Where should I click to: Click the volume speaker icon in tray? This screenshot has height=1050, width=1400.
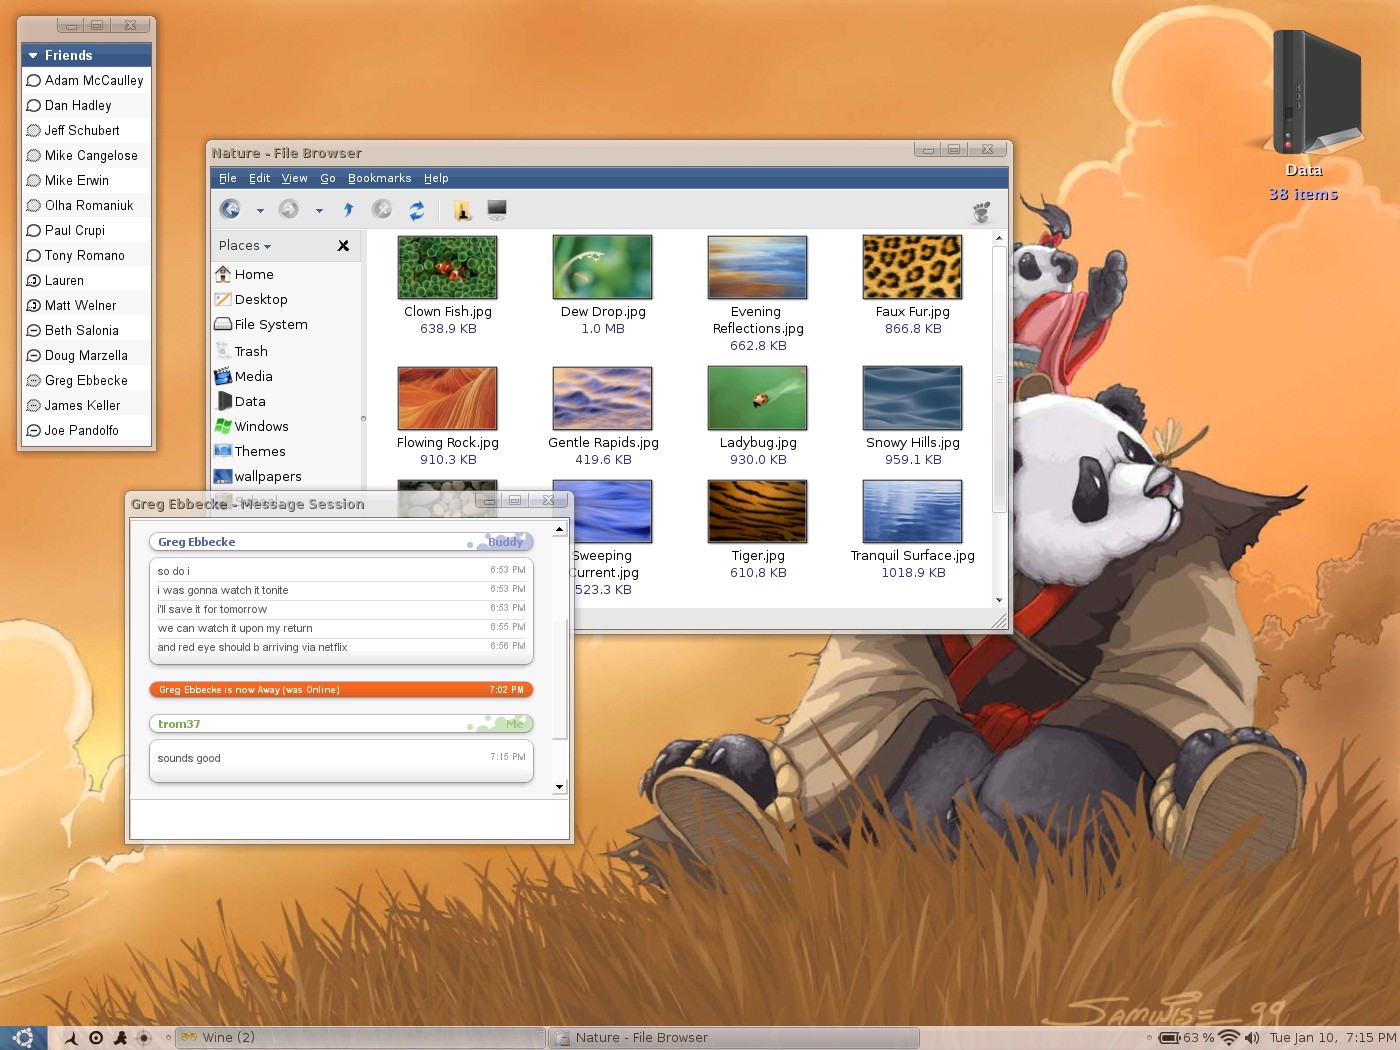pos(1252,1037)
